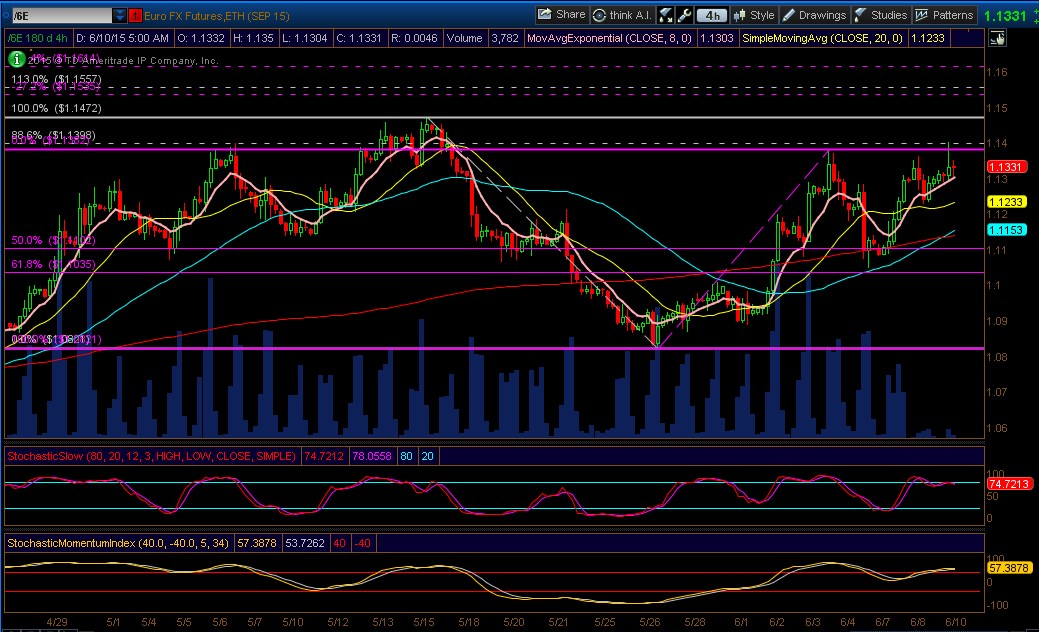Viewport: 1039px width, 632px height.
Task: Open the Patterns menu
Action: (944, 15)
